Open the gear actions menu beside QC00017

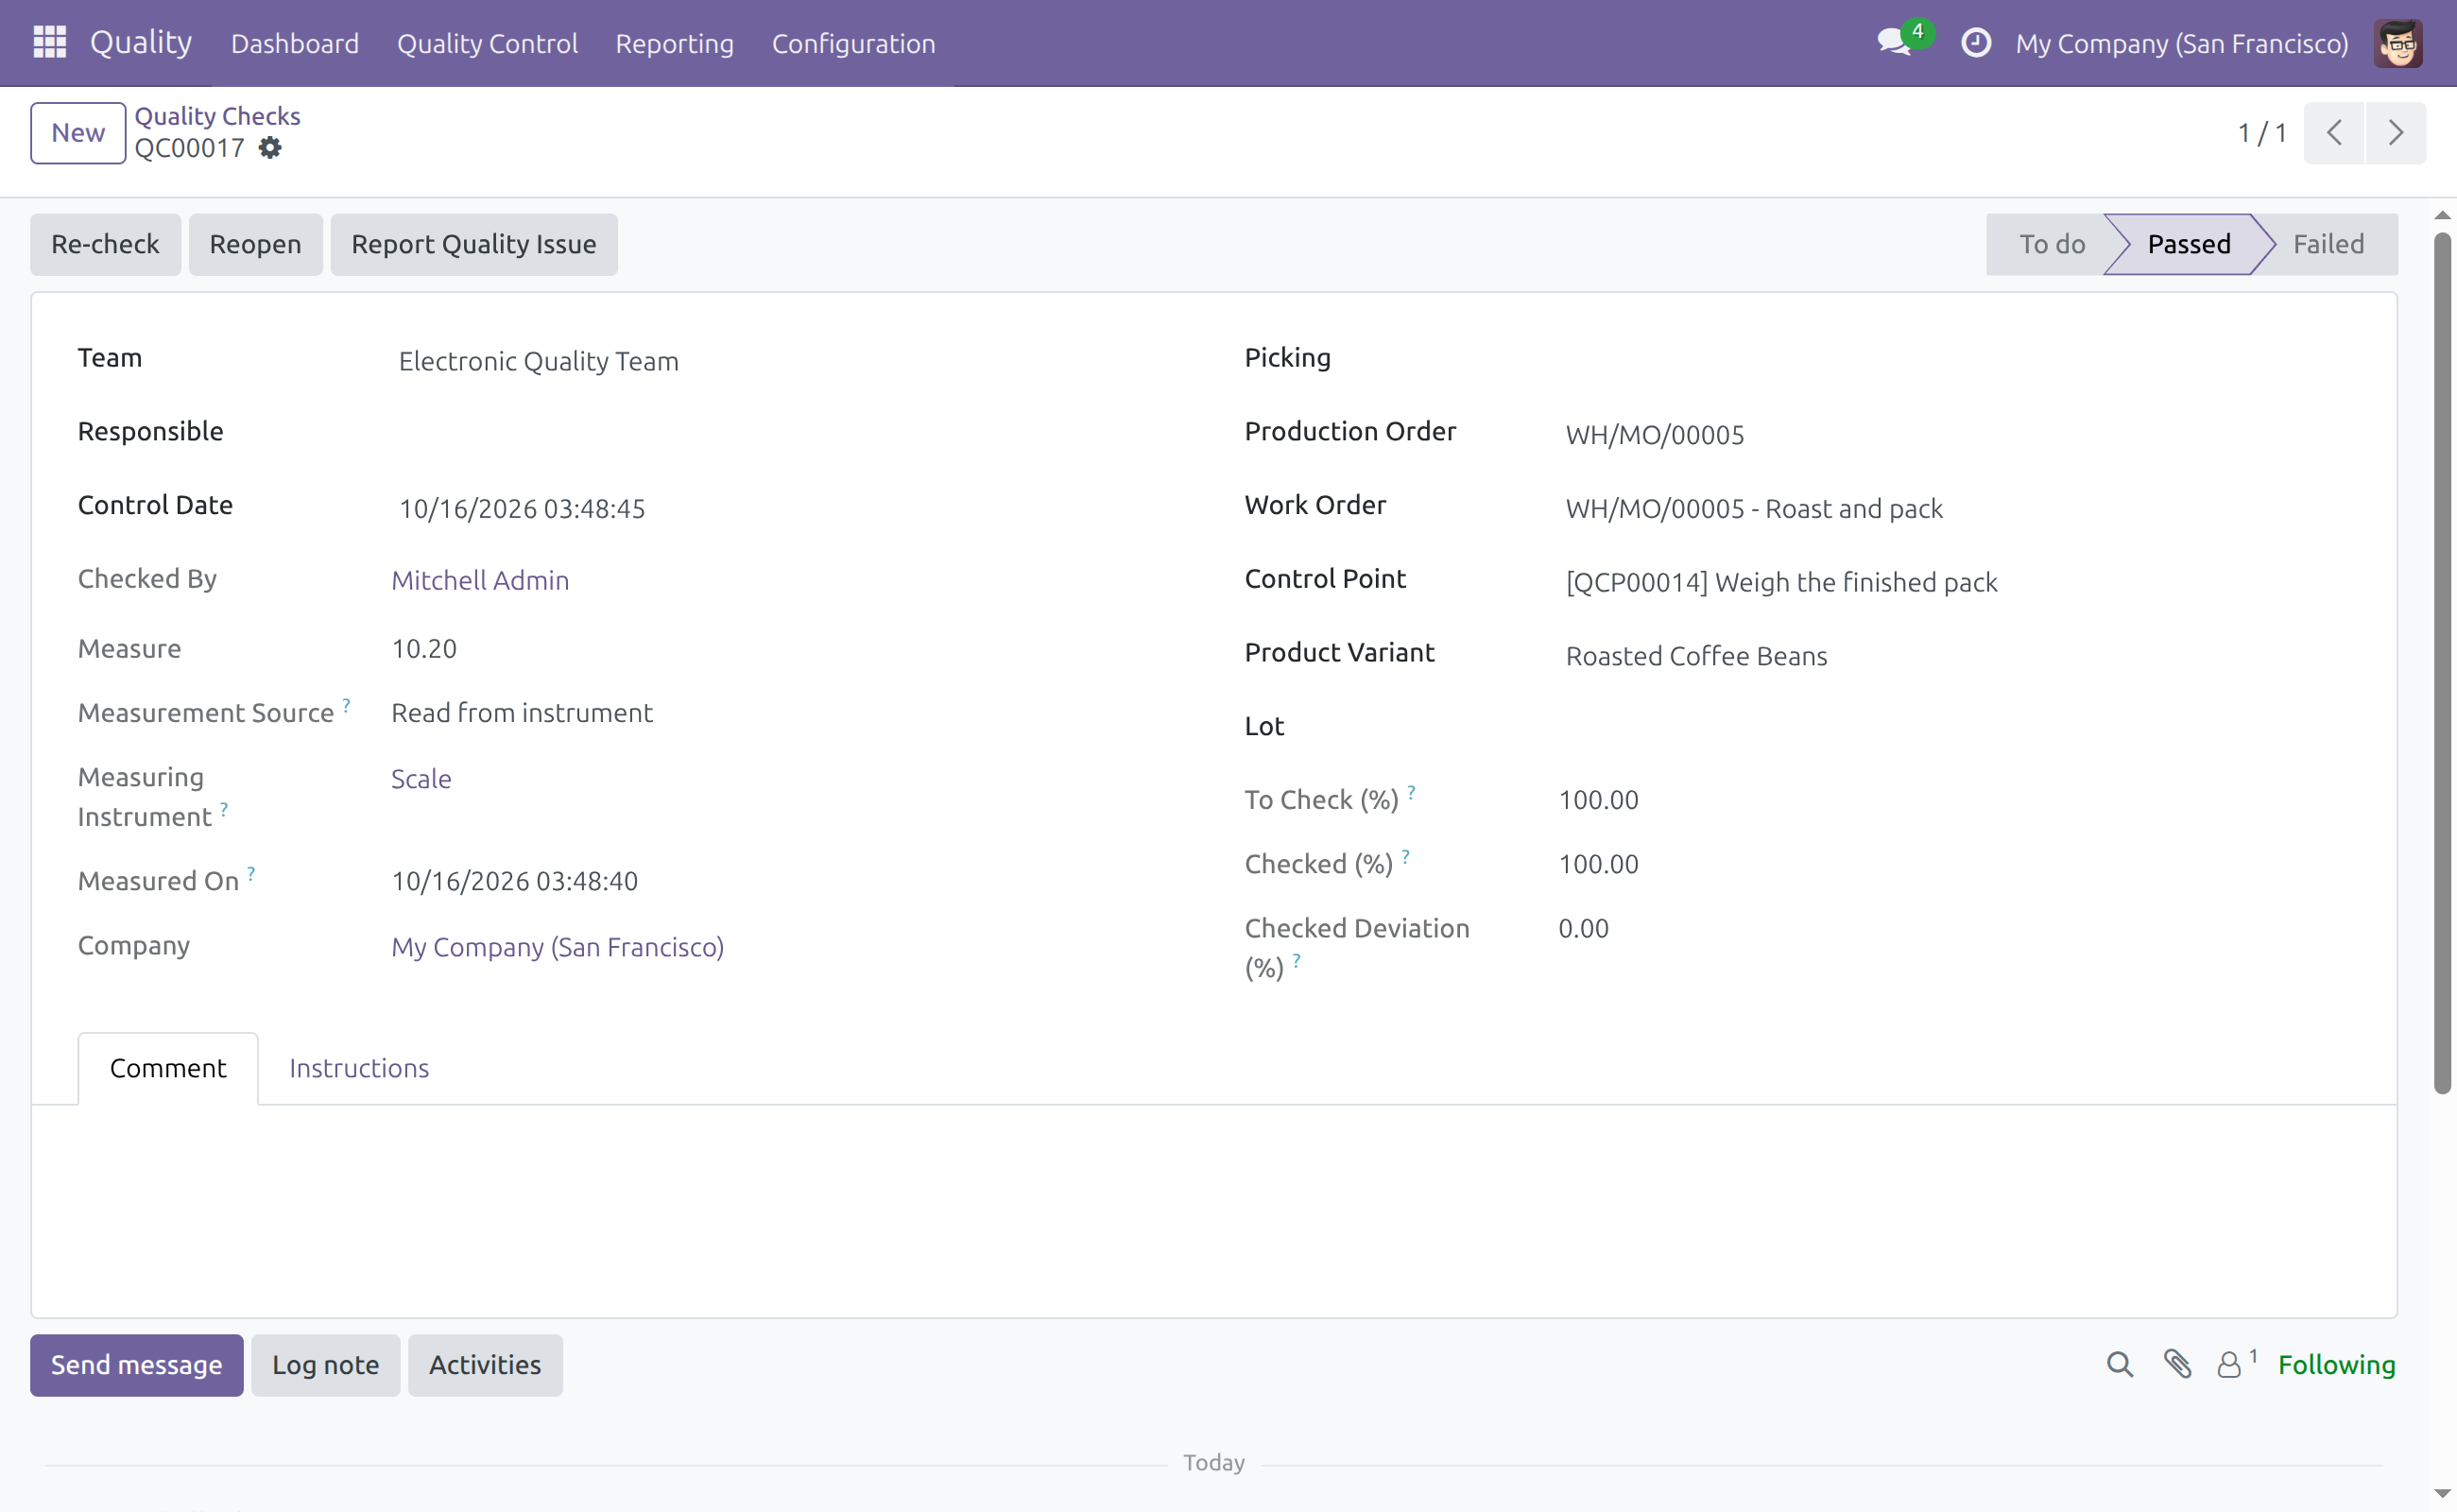[x=270, y=148]
